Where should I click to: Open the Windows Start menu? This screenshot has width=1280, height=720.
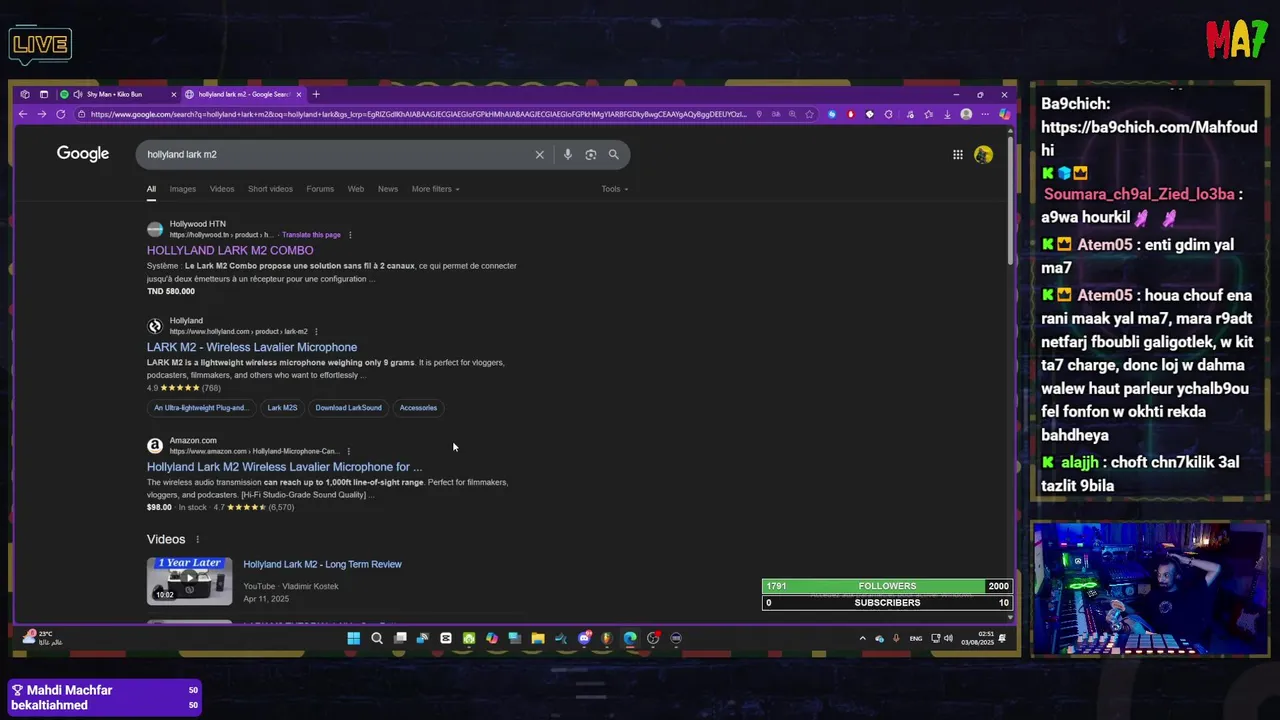tap(354, 638)
